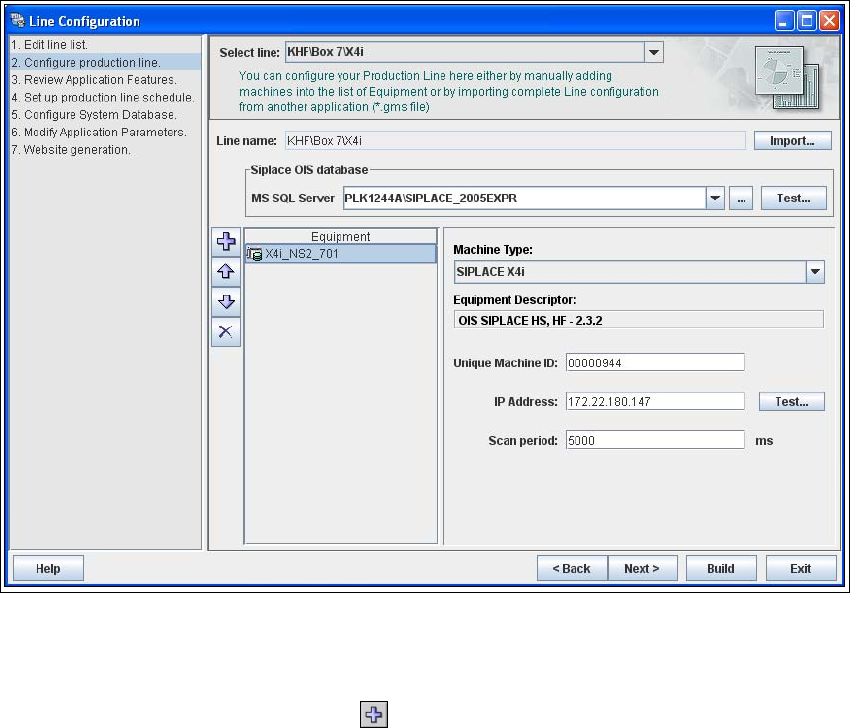850x728 pixels.
Task: Close the Line Configuration window
Action: tap(829, 21)
